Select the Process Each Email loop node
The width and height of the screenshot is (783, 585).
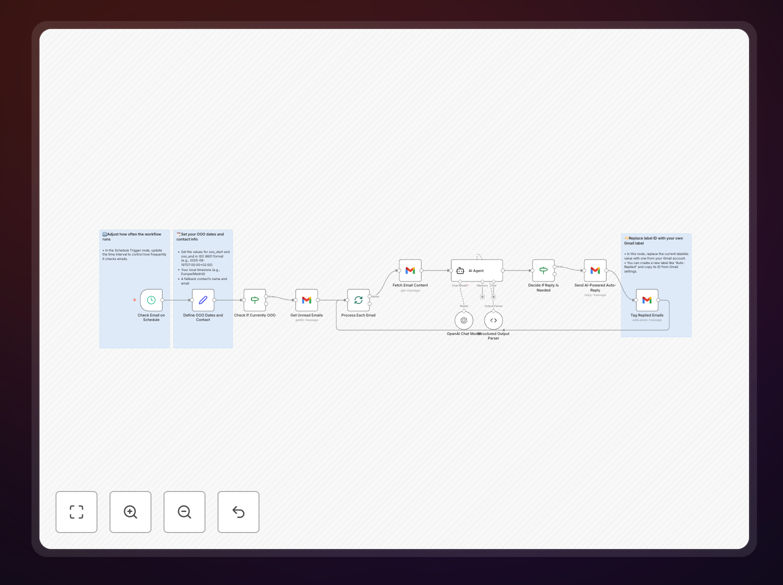[359, 300]
